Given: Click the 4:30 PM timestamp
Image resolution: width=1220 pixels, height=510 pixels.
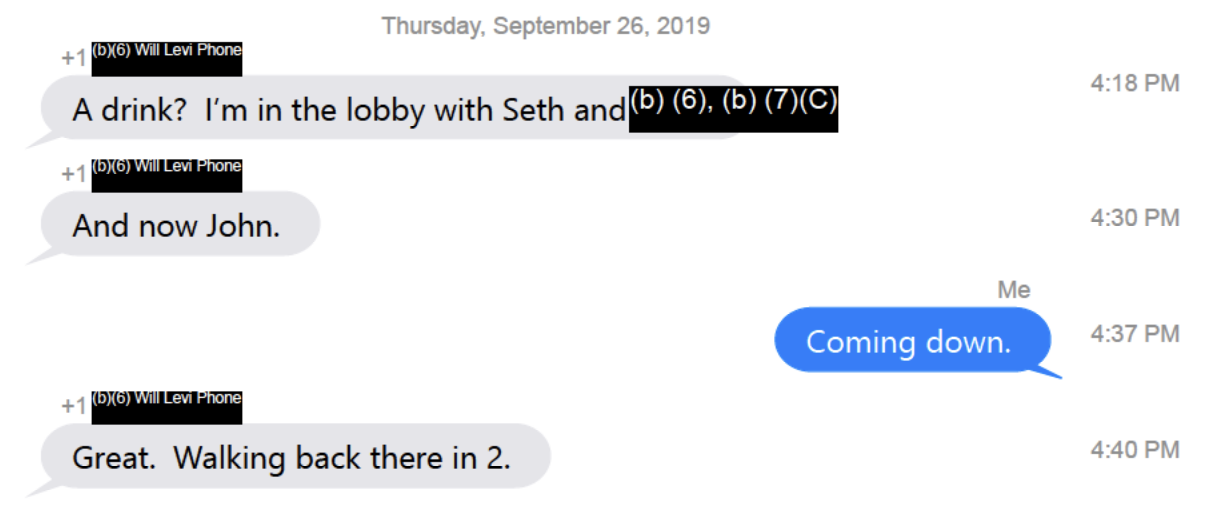Looking at the screenshot, I should point(1135,217).
